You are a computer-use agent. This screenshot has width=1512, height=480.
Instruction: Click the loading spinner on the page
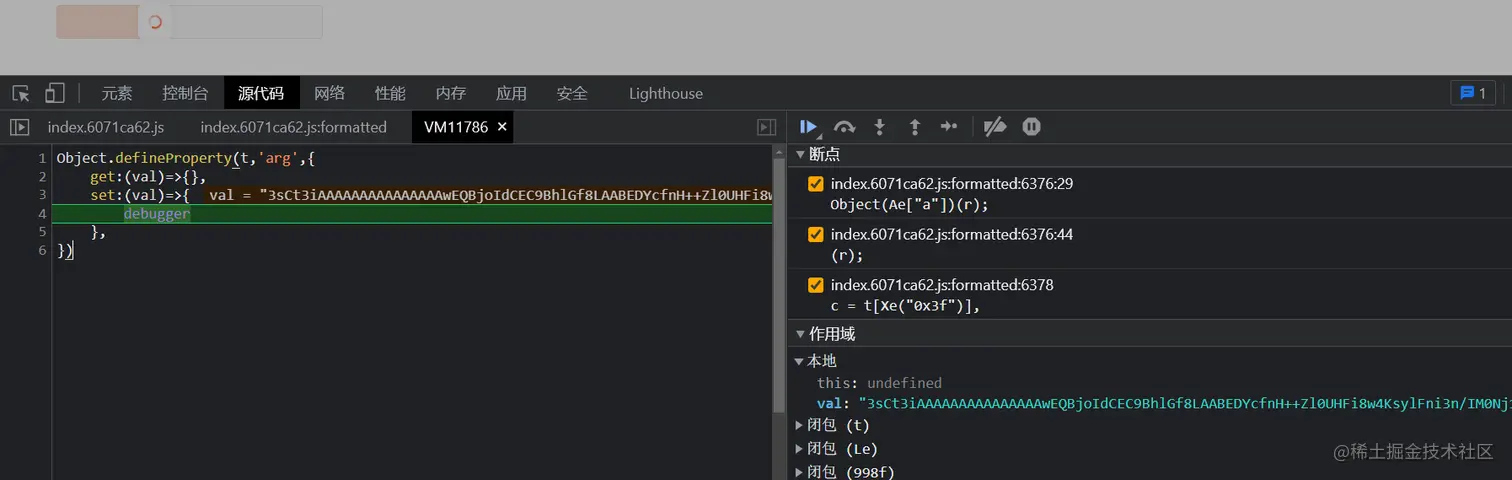tap(155, 22)
